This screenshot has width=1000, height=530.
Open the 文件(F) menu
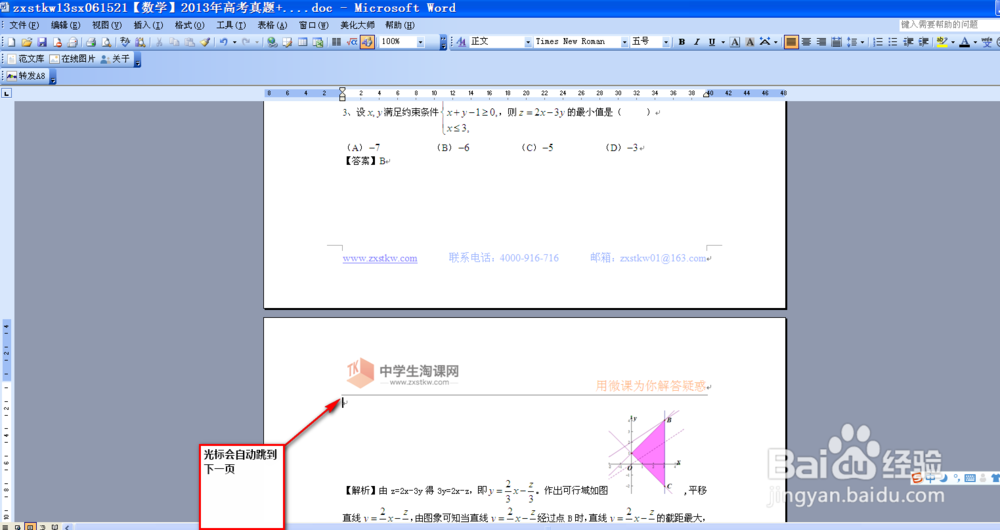(24, 25)
